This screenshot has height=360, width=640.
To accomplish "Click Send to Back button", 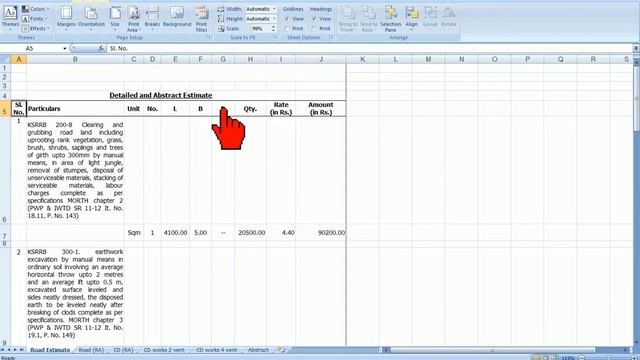I will coord(368,19).
